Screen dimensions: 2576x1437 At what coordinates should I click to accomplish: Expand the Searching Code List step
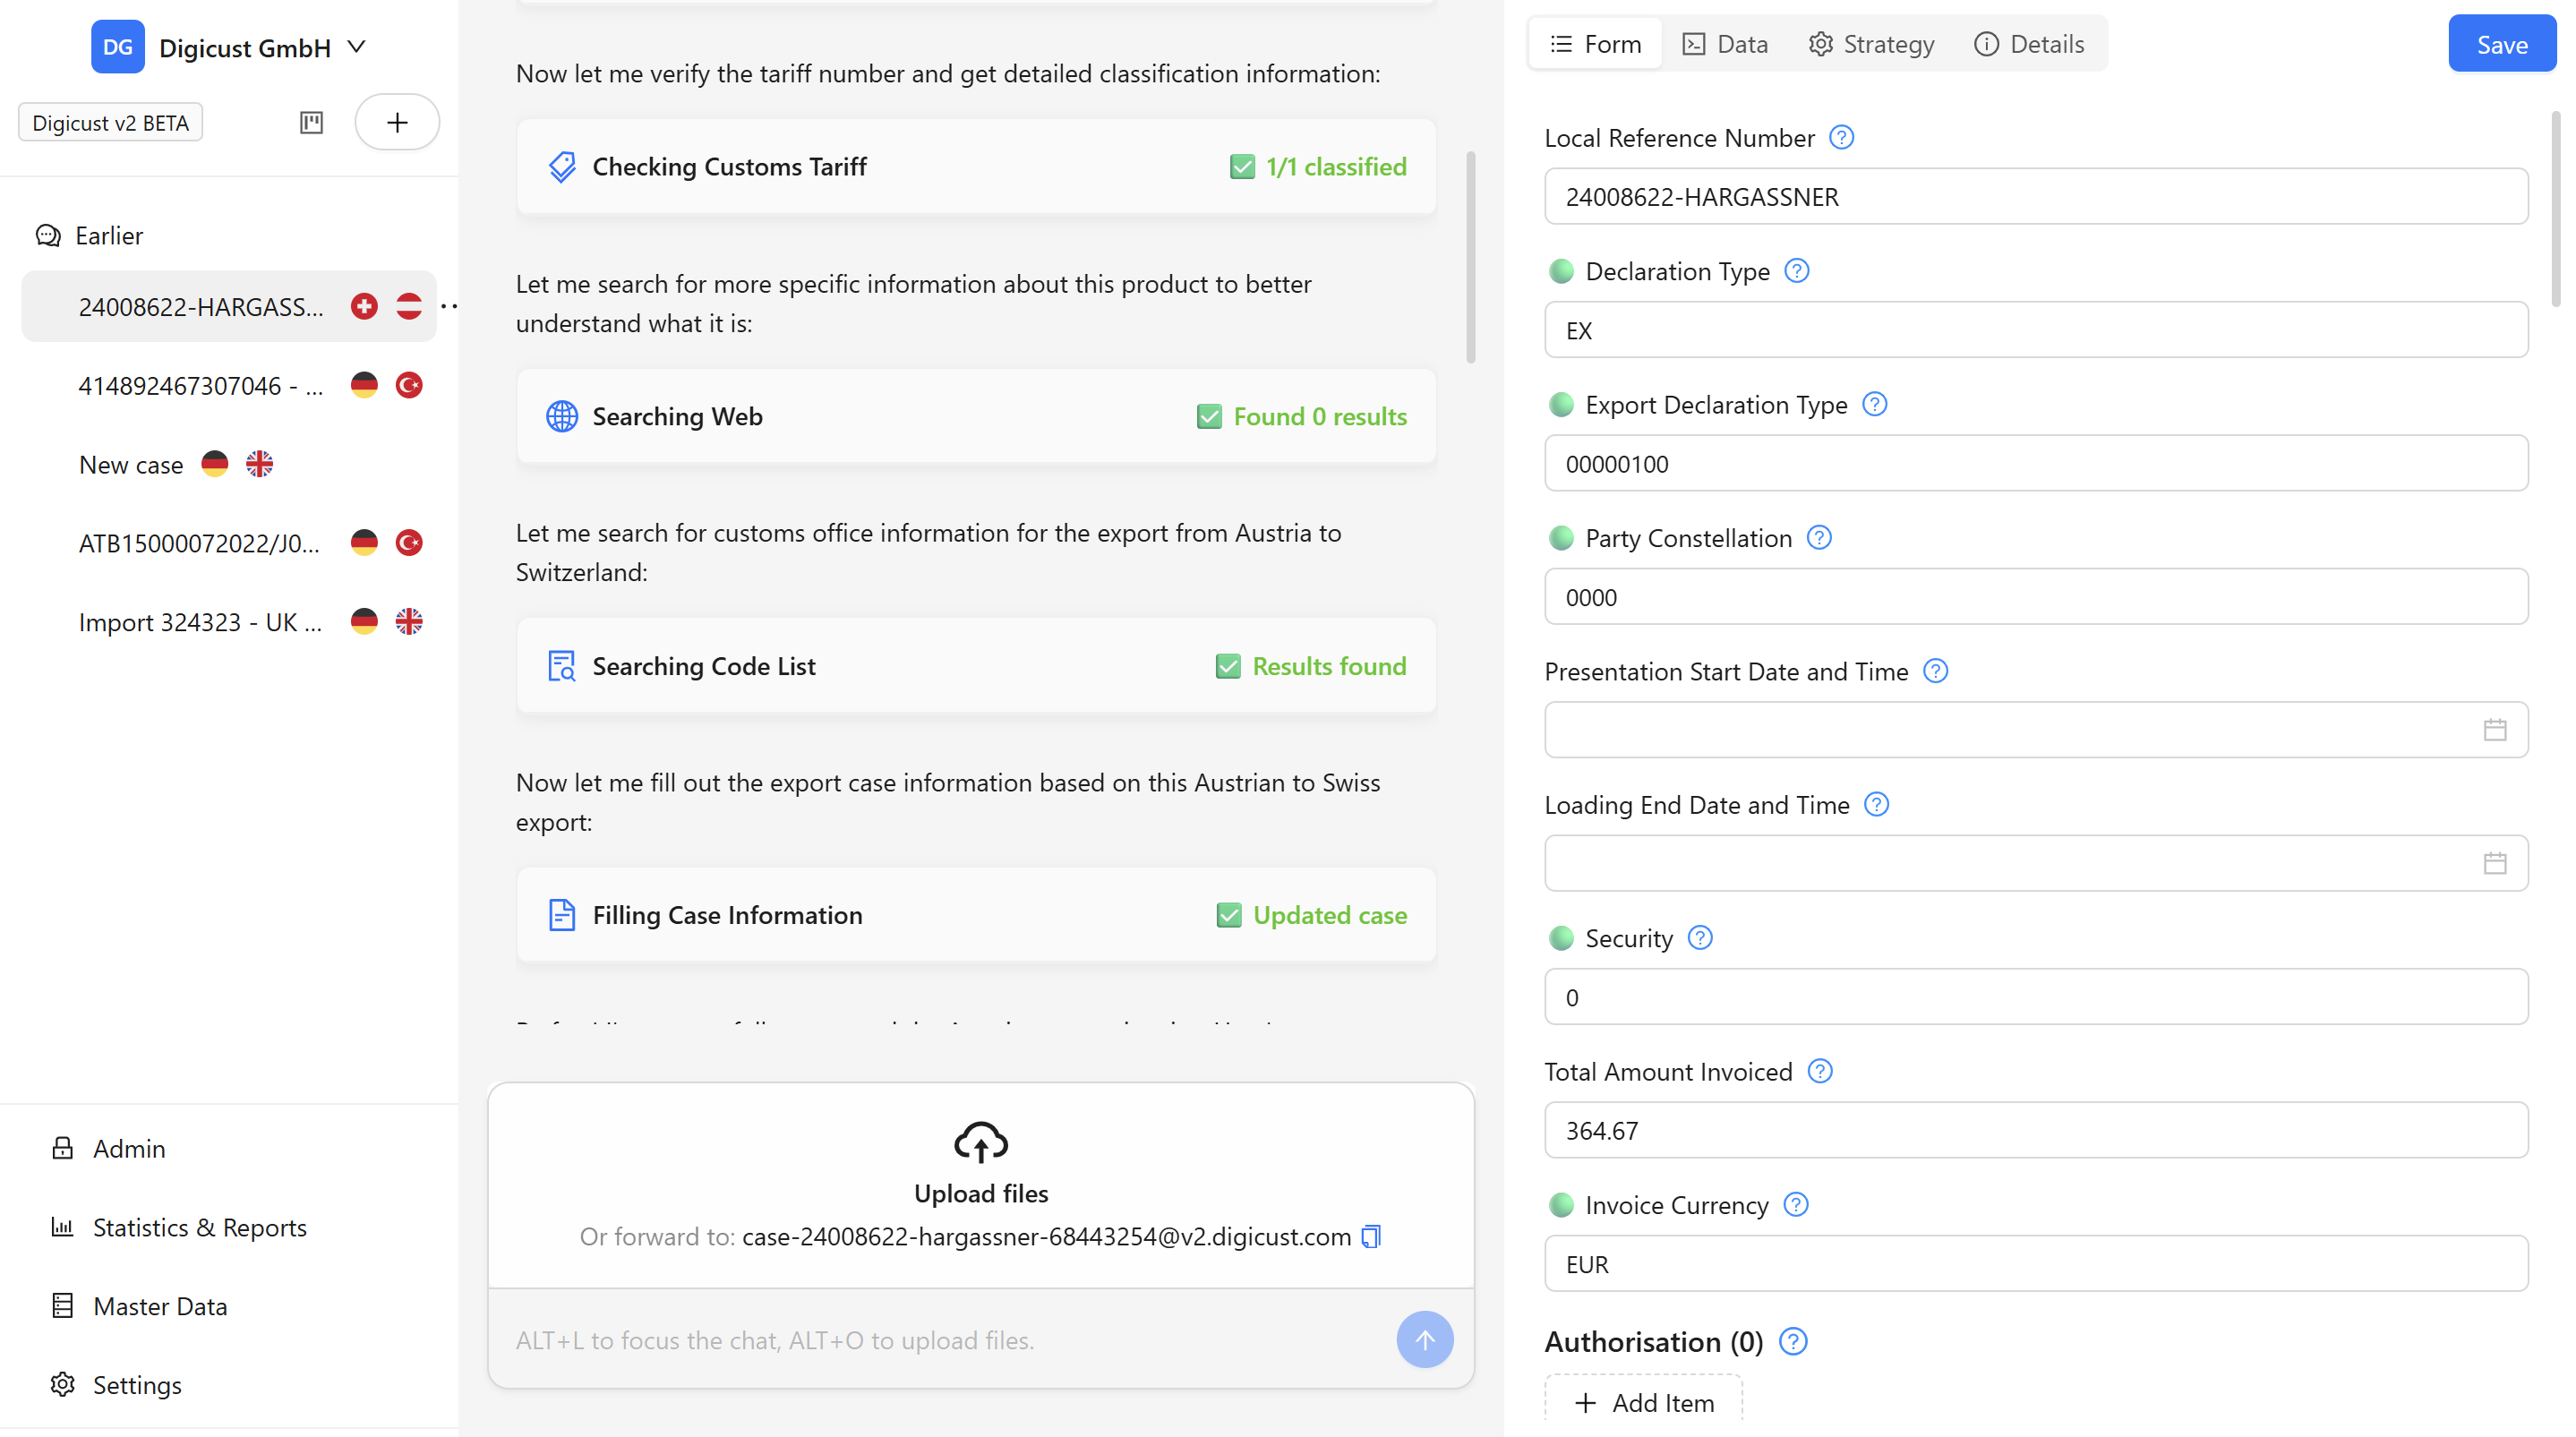(x=976, y=666)
